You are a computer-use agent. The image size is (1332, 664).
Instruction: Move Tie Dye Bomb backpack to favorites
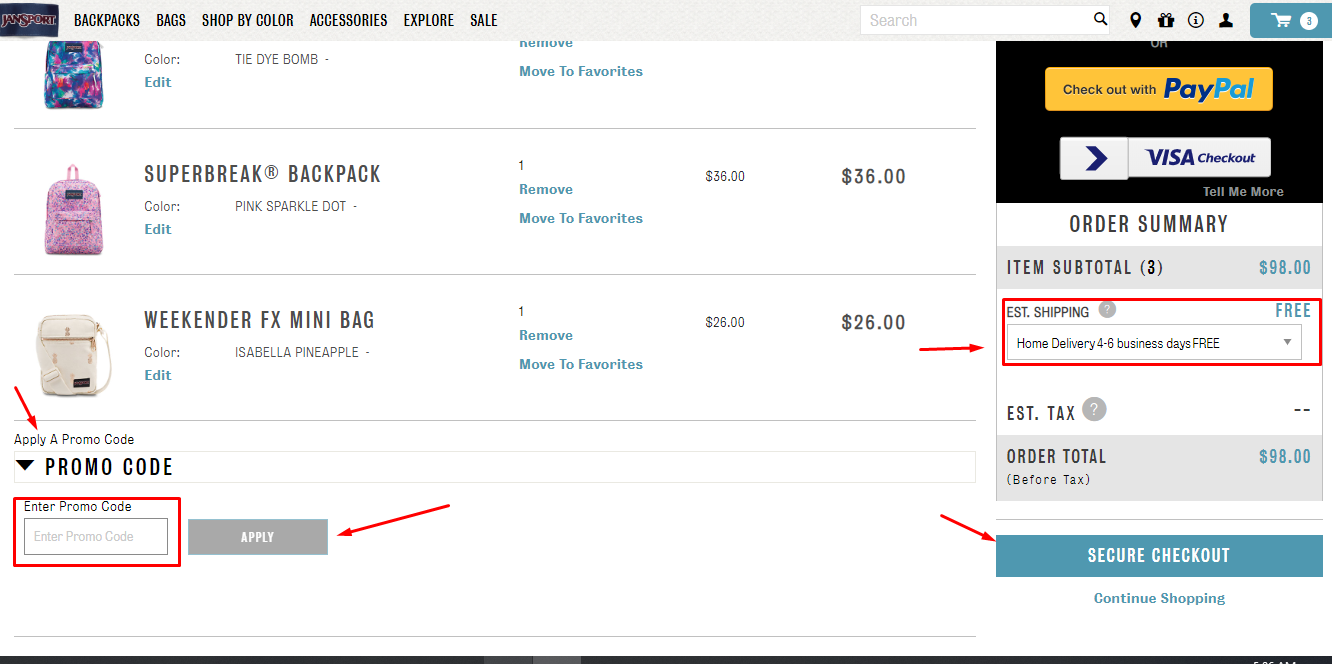click(x=581, y=71)
